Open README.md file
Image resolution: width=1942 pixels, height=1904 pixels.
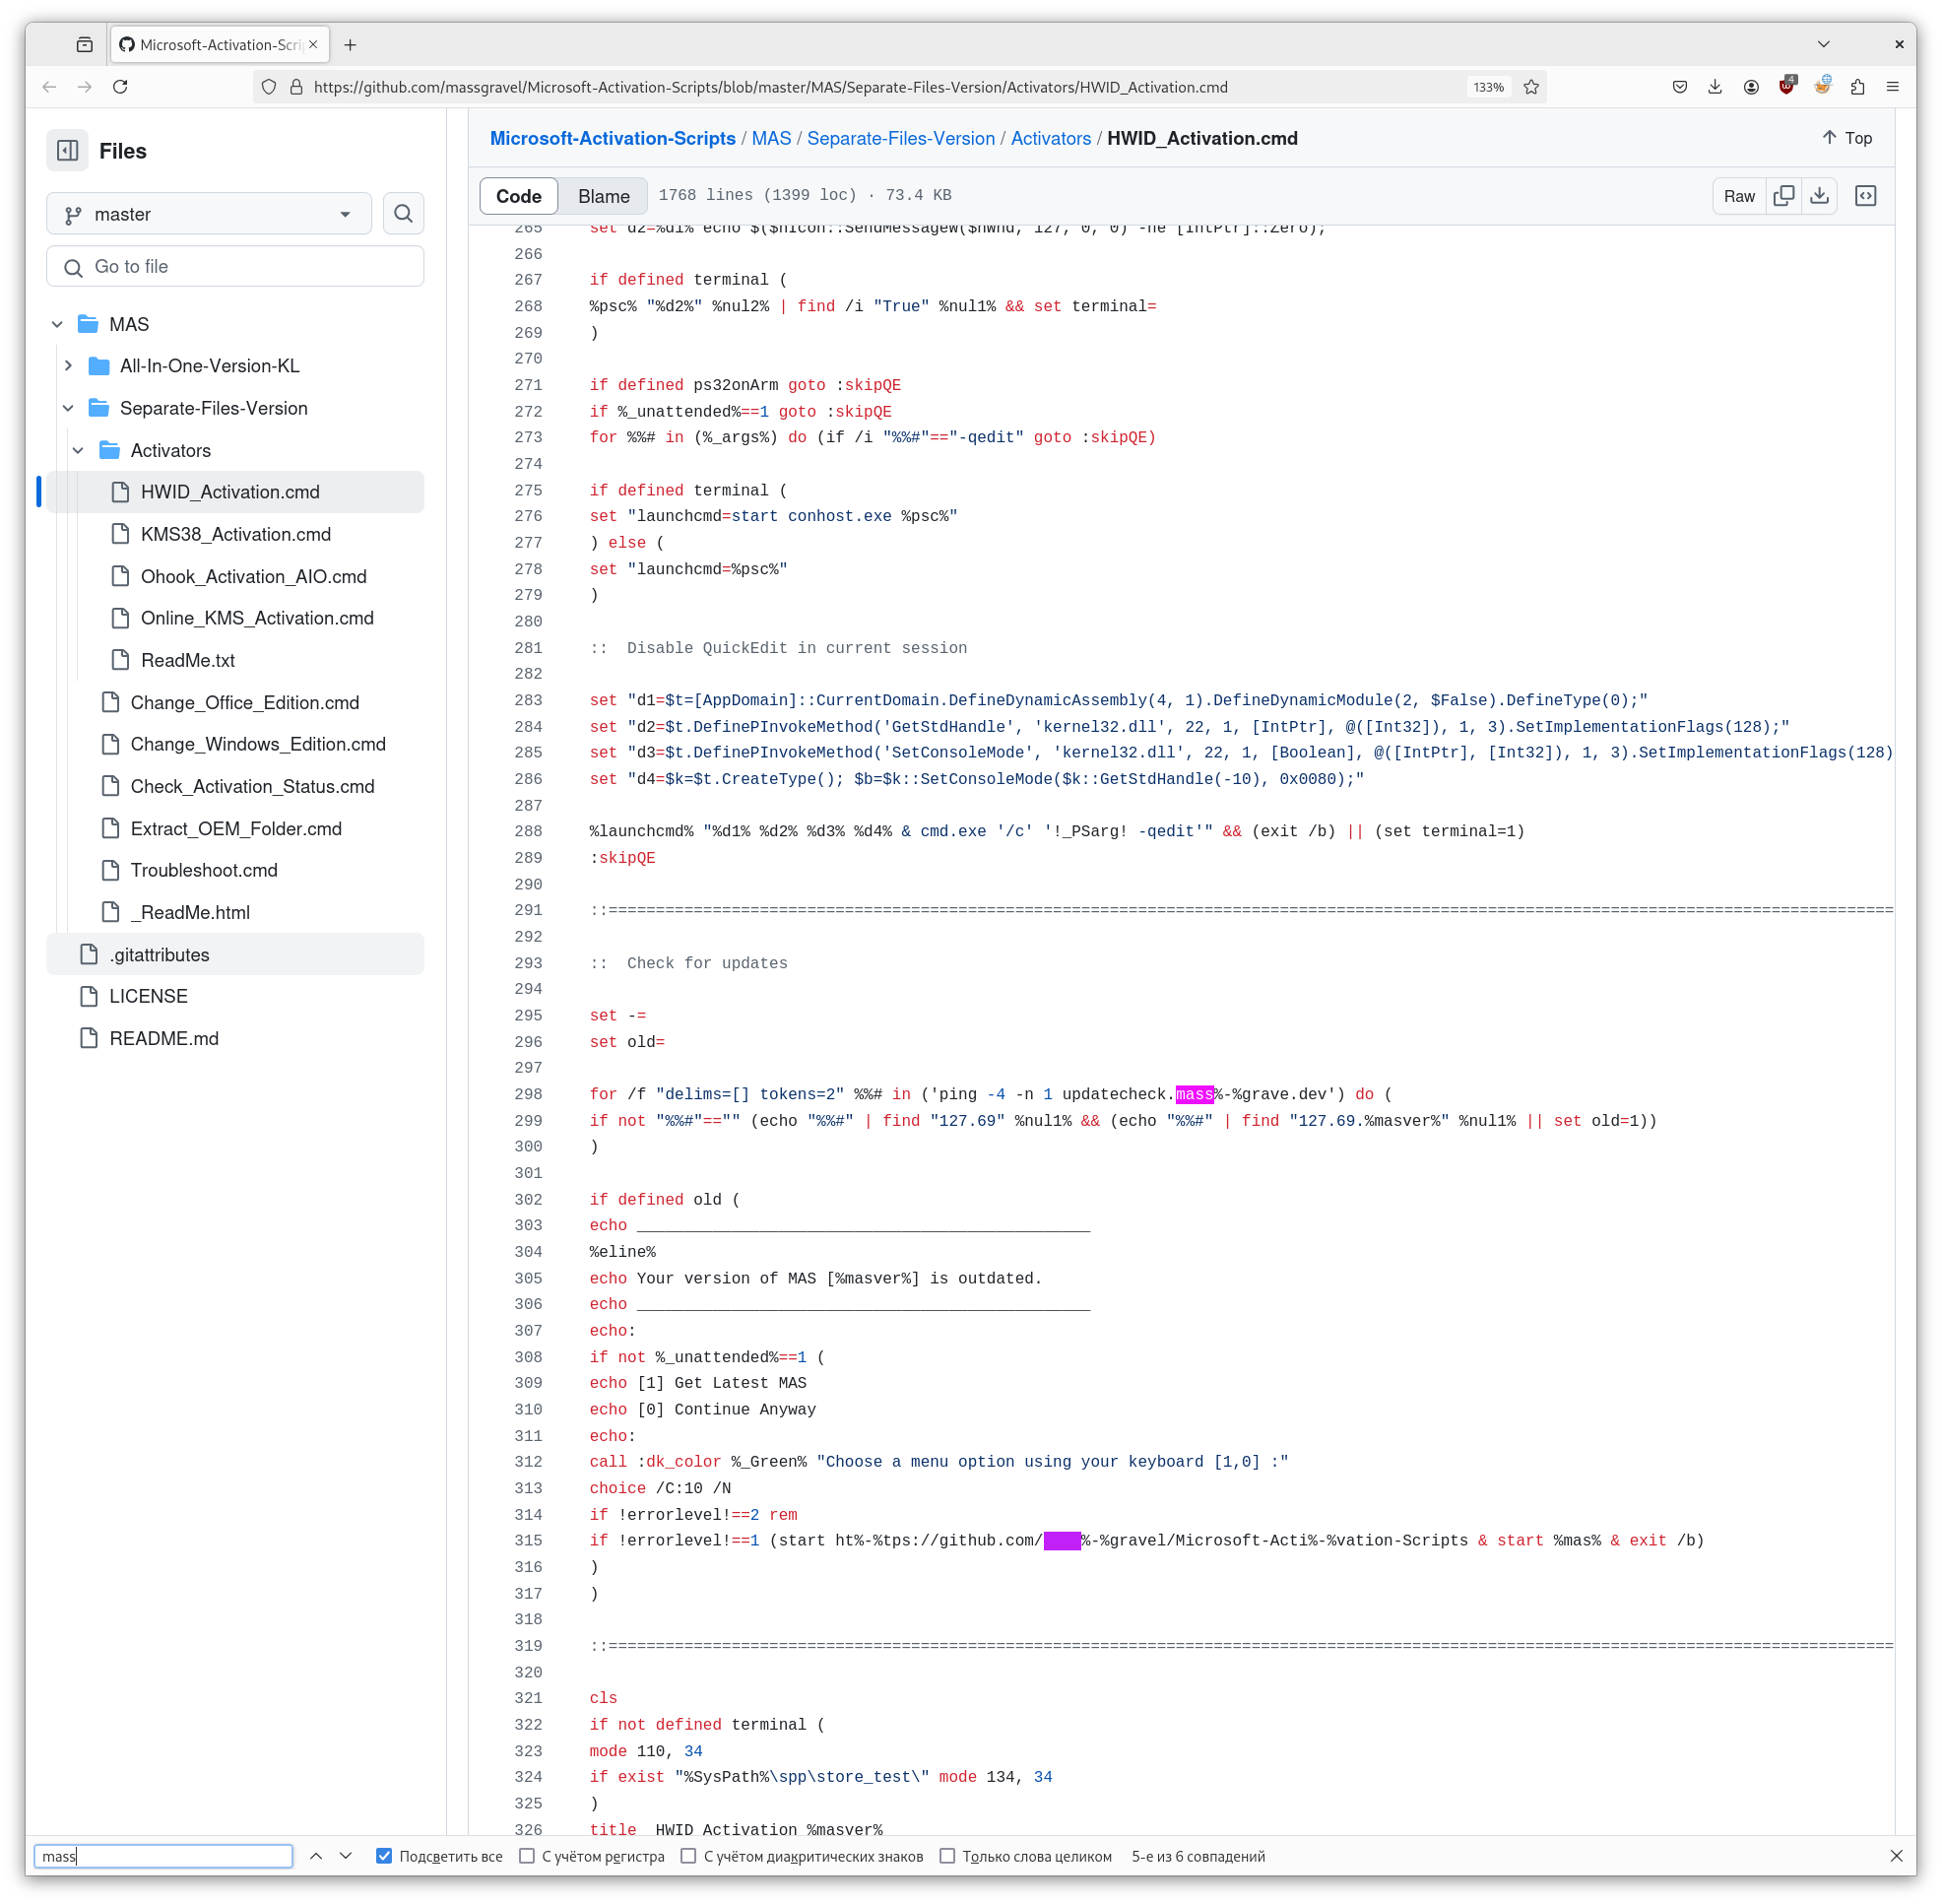click(x=164, y=1039)
